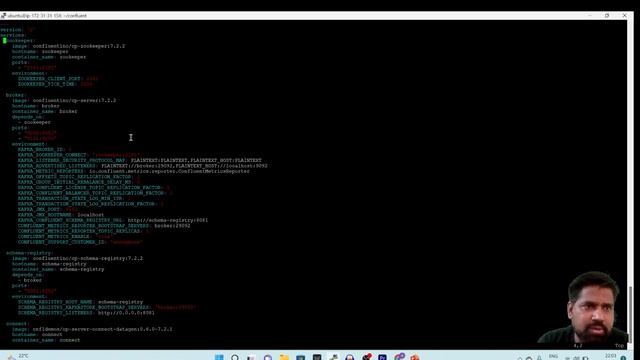Screen dimensions: 640x360
Task: Click ZOOKEEPER_CLIENT_PORT variable
Action: pyautogui.click(x=49, y=78)
